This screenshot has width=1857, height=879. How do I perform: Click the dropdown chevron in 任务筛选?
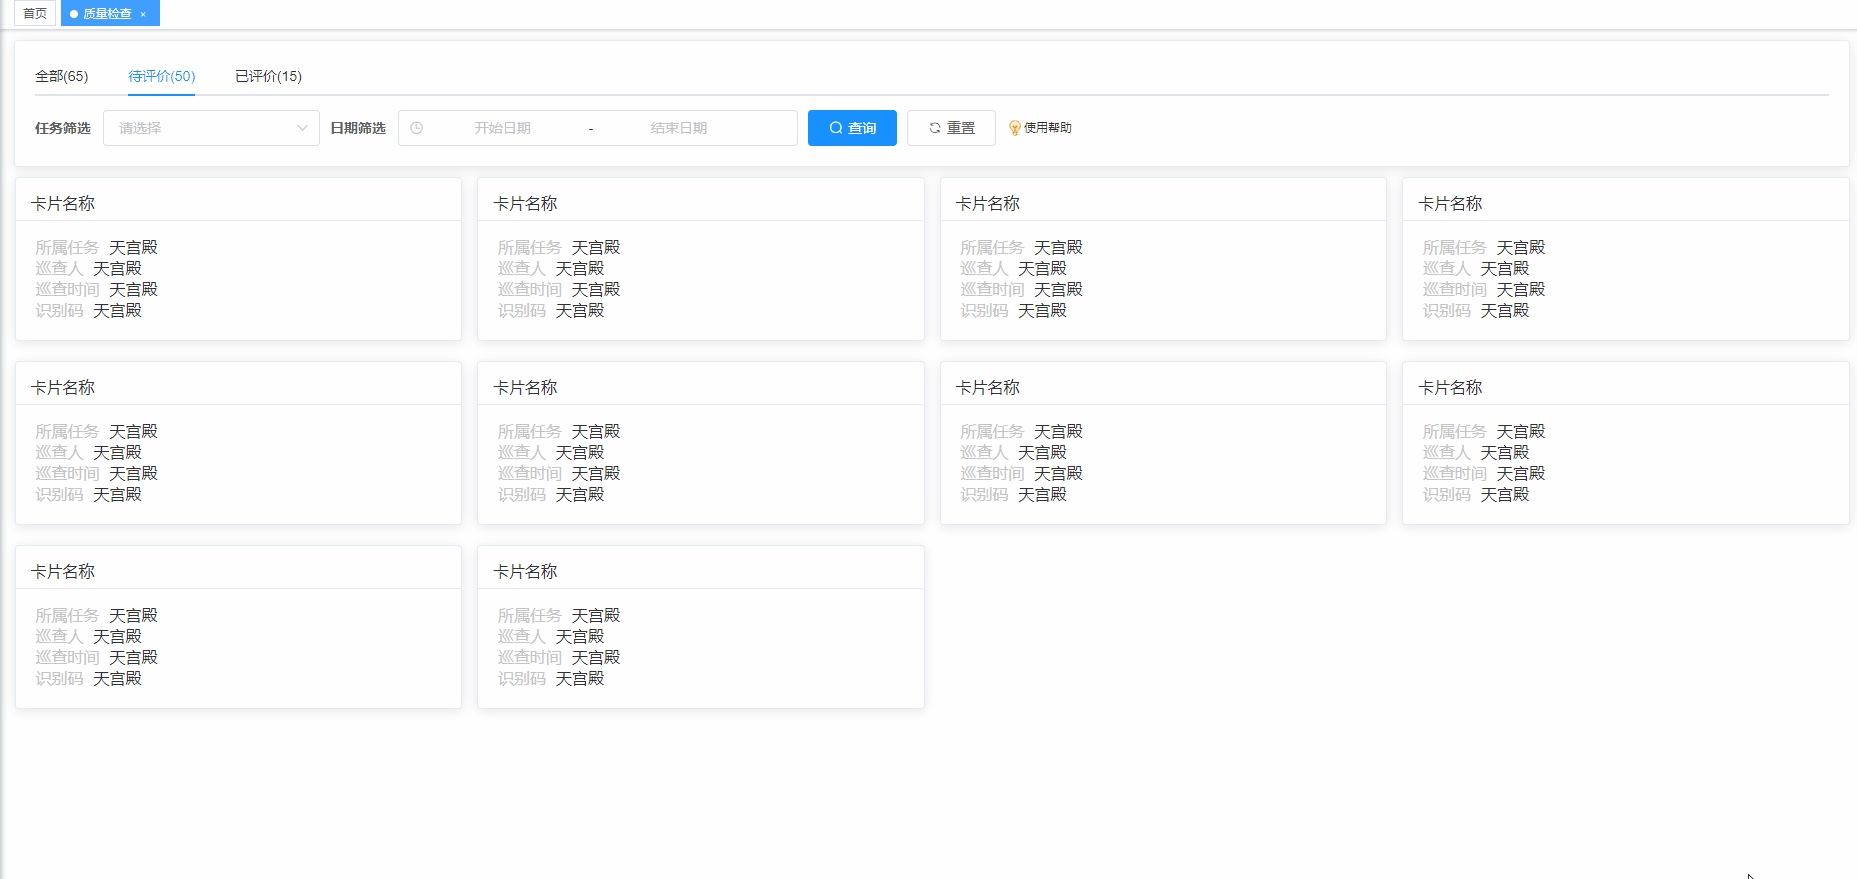(x=302, y=128)
